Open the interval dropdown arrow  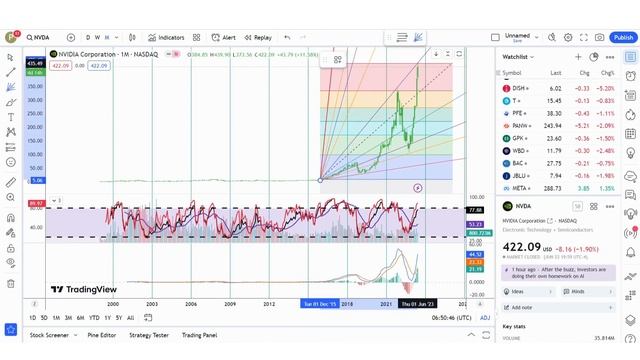[x=116, y=38]
